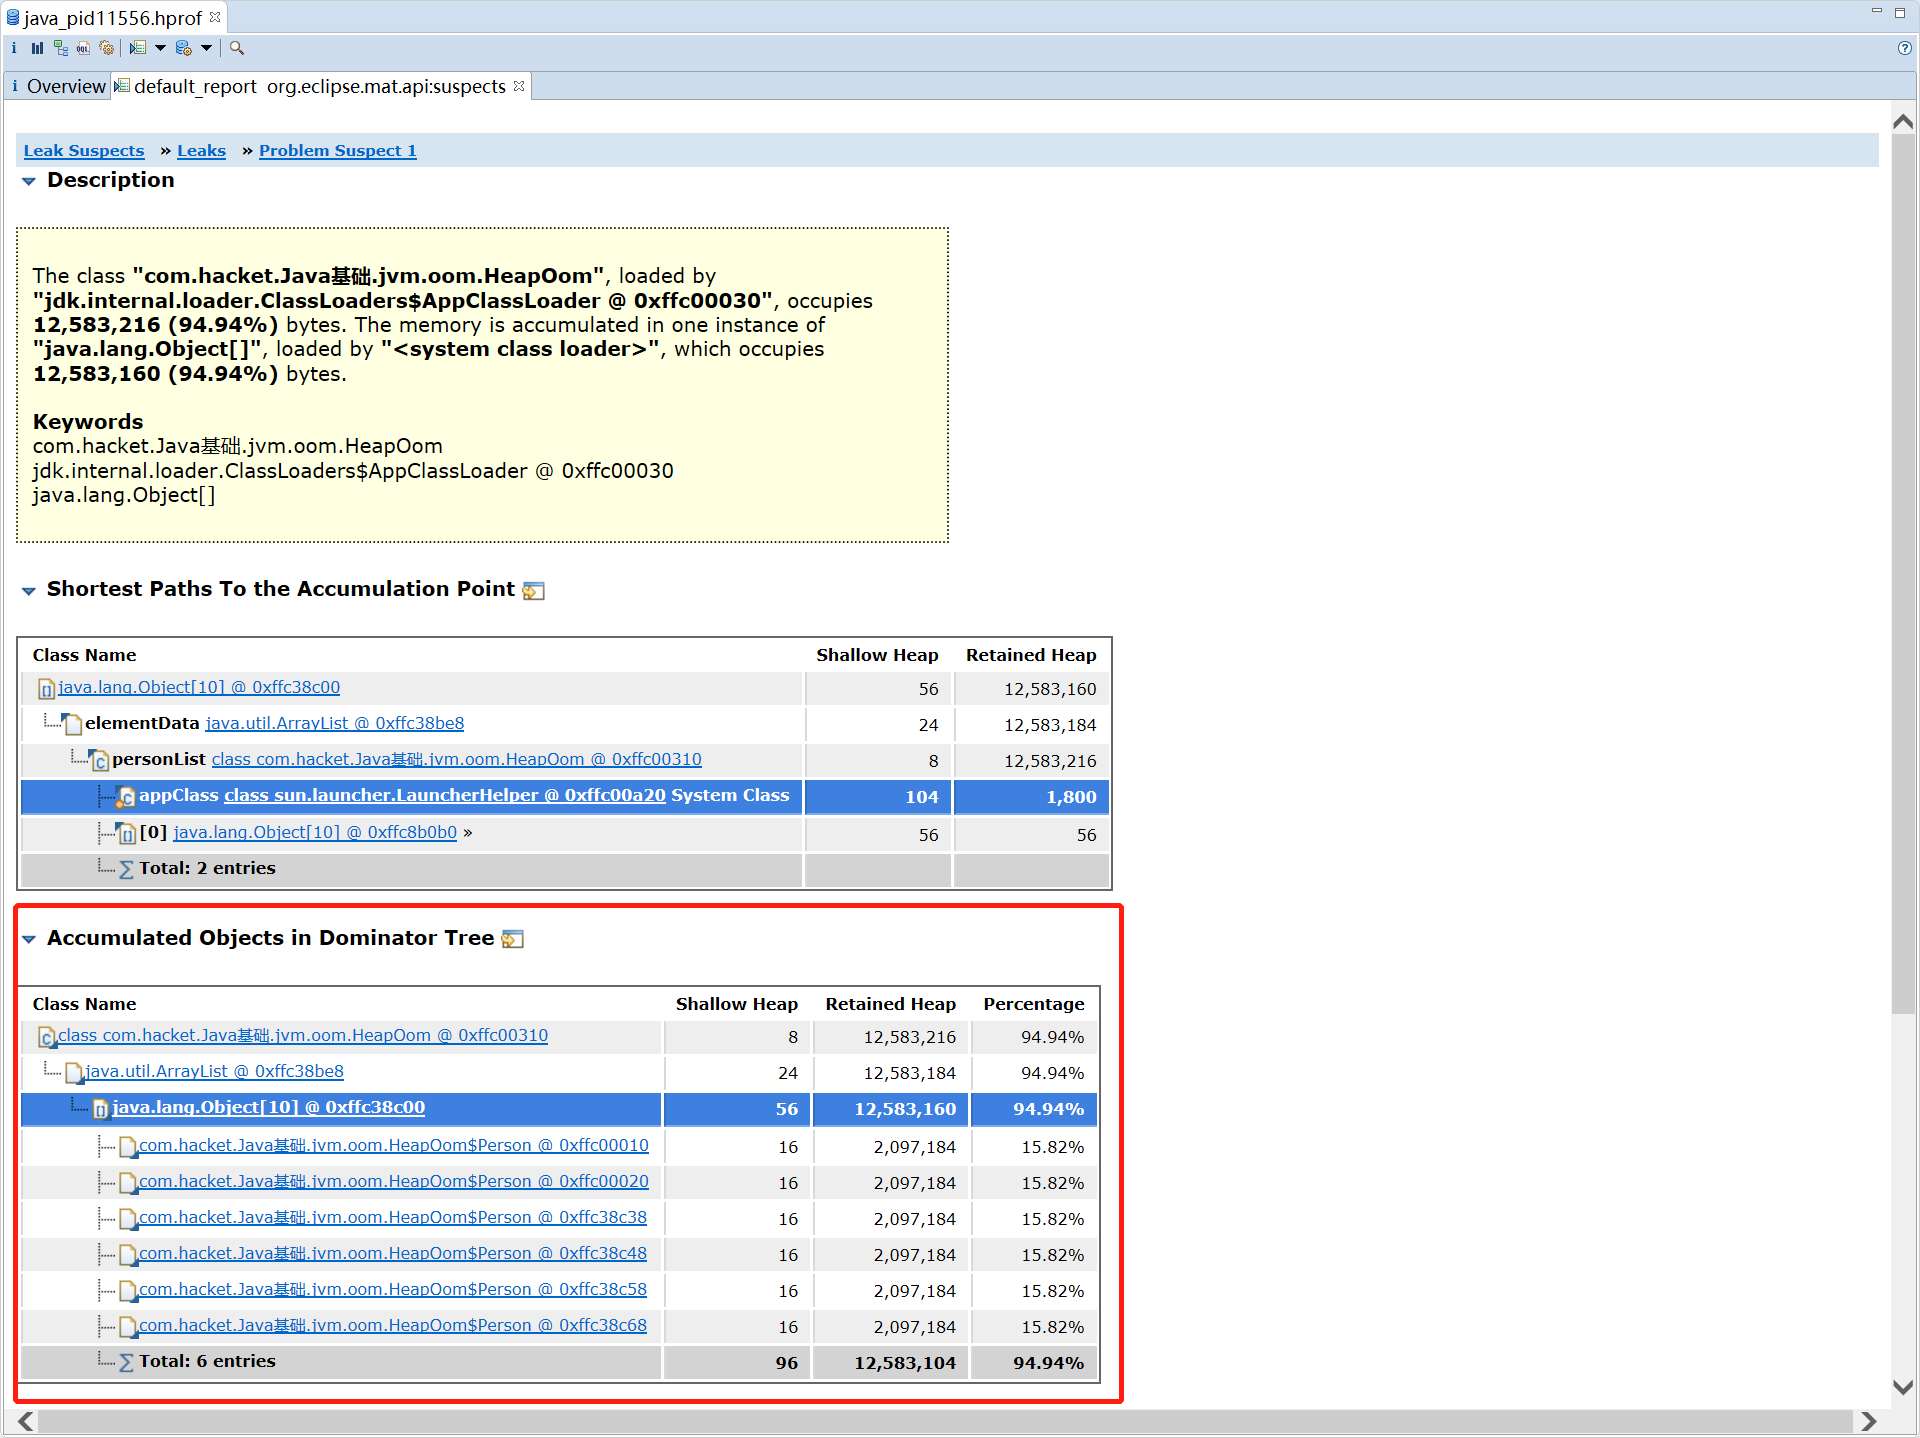1920x1438 pixels.
Task: Open the Histogram bar chart icon
Action: (x=37, y=48)
